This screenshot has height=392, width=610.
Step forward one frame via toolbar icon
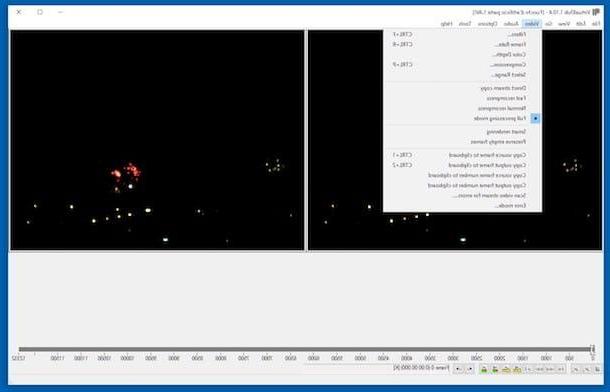coord(539,369)
